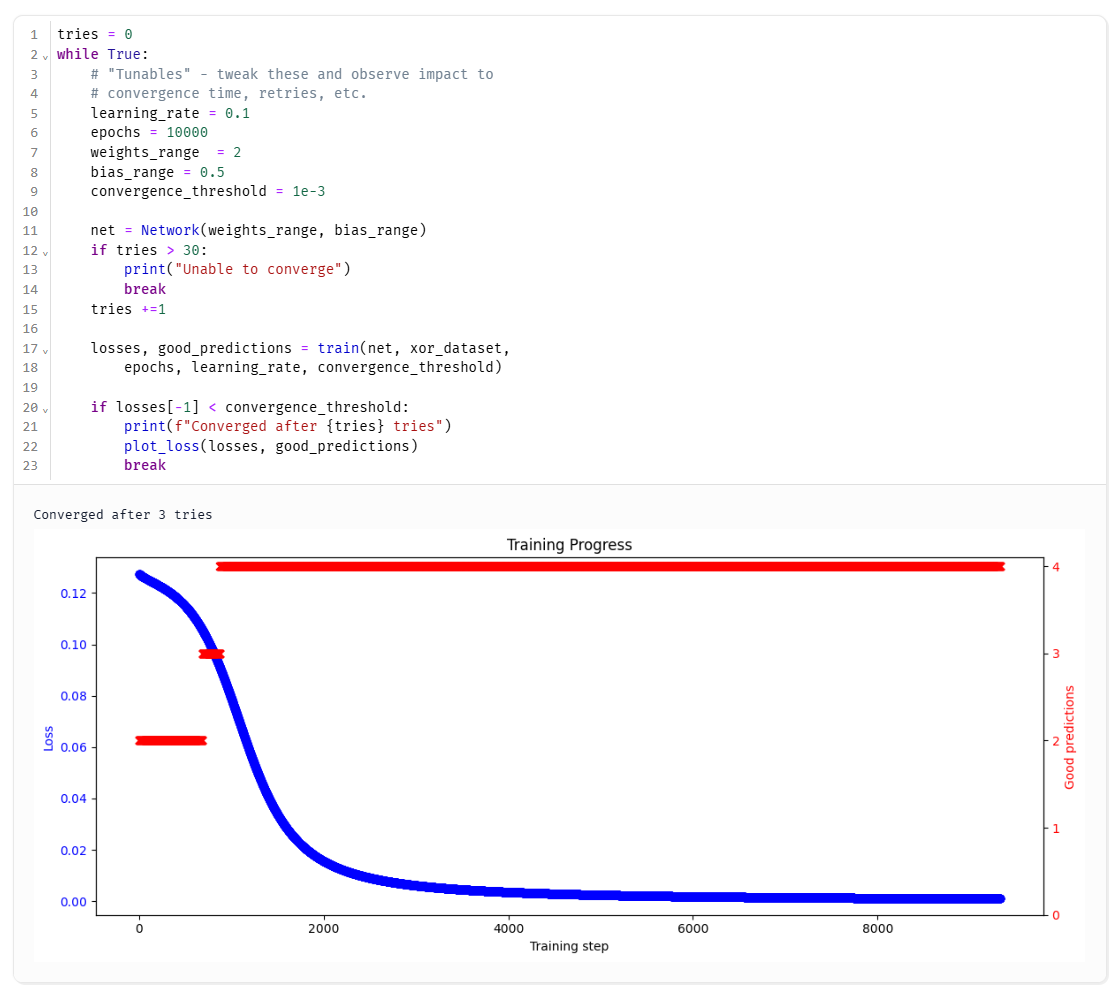Place cursor on epochs value 10000
The width and height of the screenshot is (1117, 995).
[187, 133]
